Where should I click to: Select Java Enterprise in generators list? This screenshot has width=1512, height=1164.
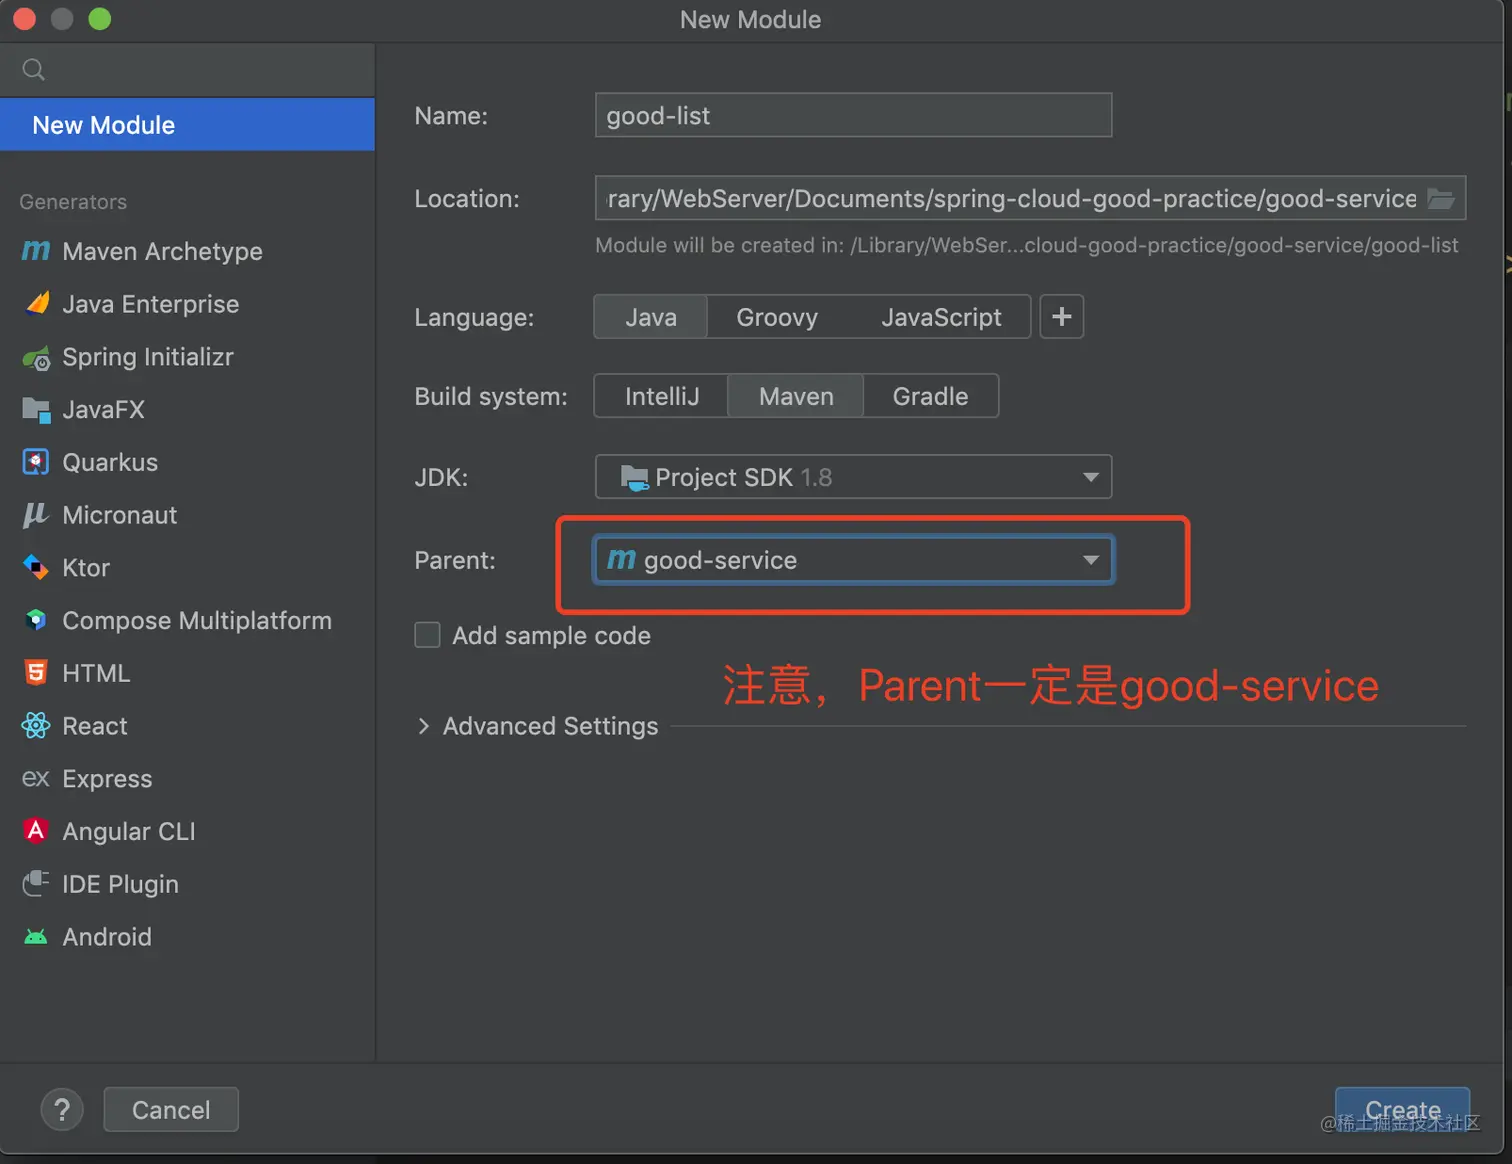pos(150,304)
